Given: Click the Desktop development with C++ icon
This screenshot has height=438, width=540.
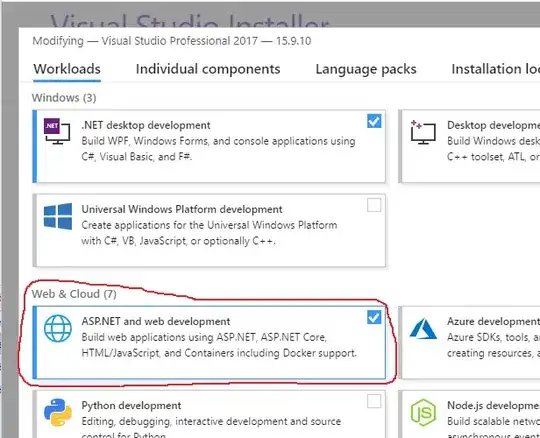Looking at the screenshot, I should 423,132.
